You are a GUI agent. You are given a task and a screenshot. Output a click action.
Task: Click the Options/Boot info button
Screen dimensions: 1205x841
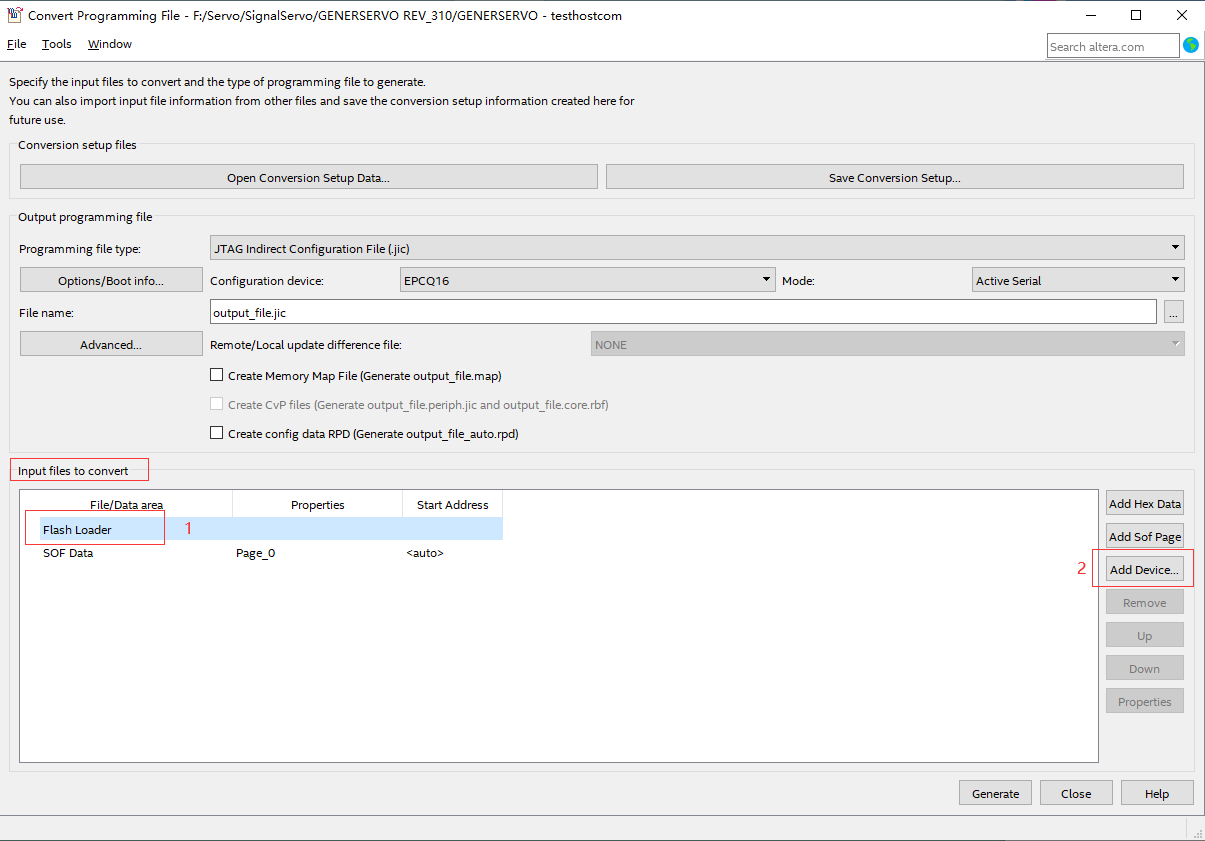pos(111,280)
